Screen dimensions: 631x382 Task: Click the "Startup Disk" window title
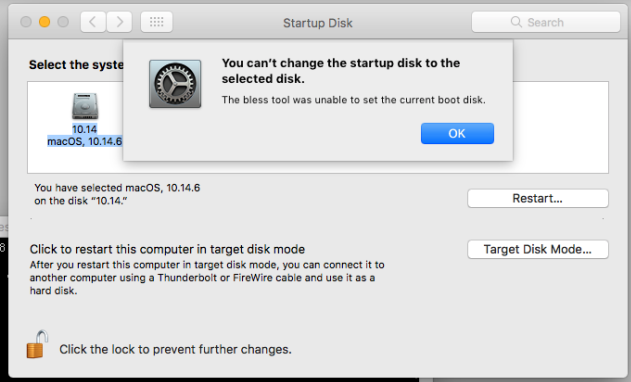point(318,23)
